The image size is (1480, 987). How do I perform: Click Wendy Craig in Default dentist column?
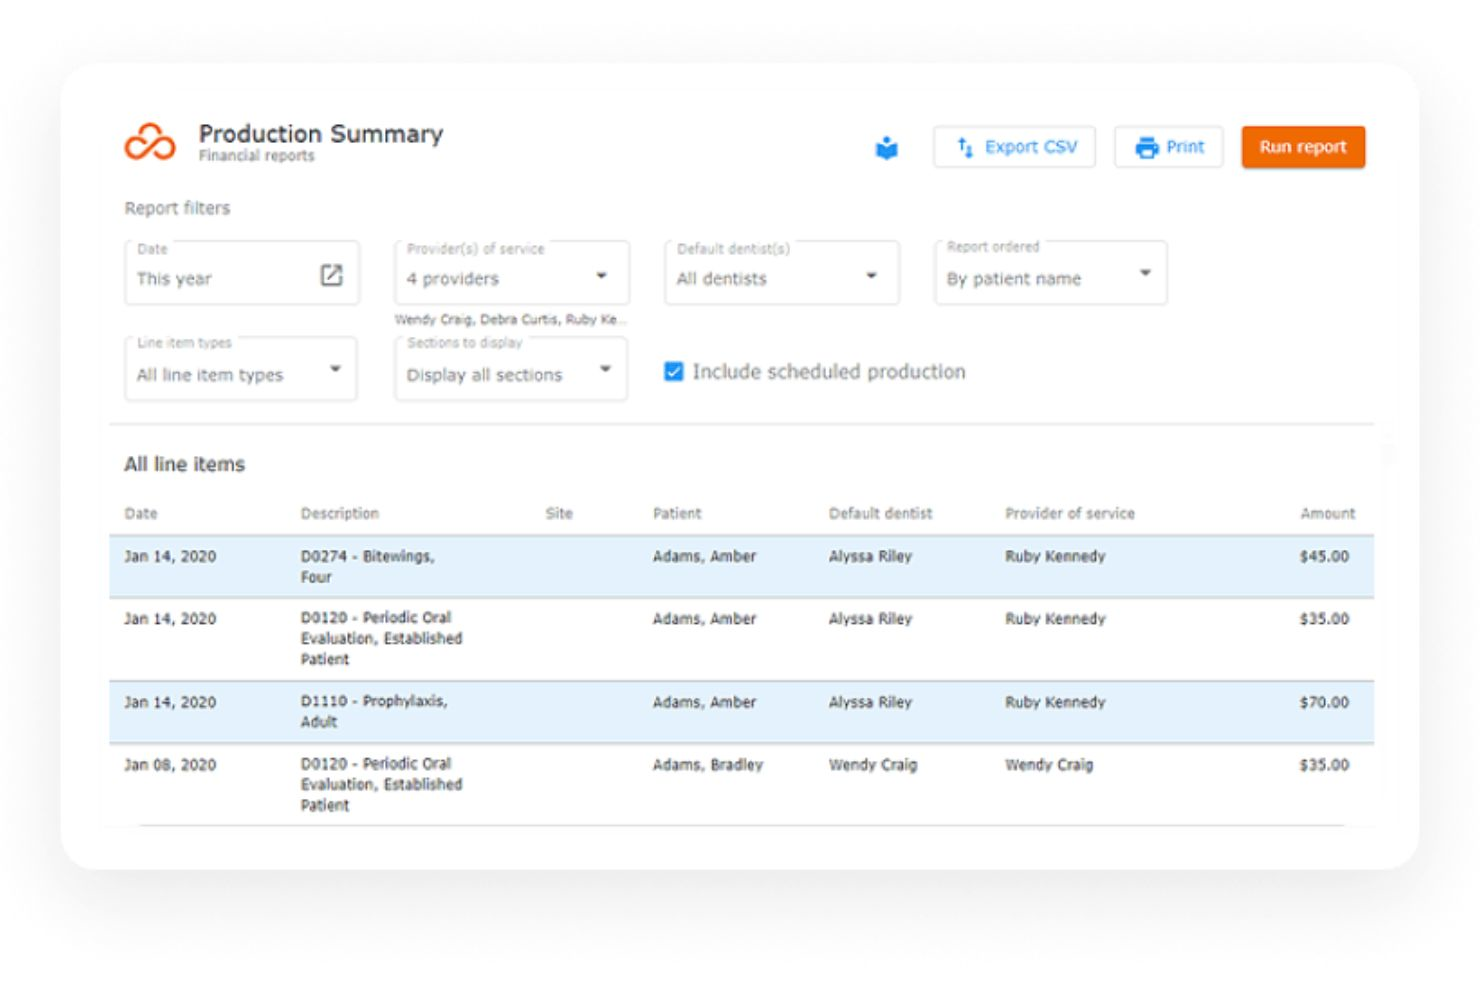873,765
